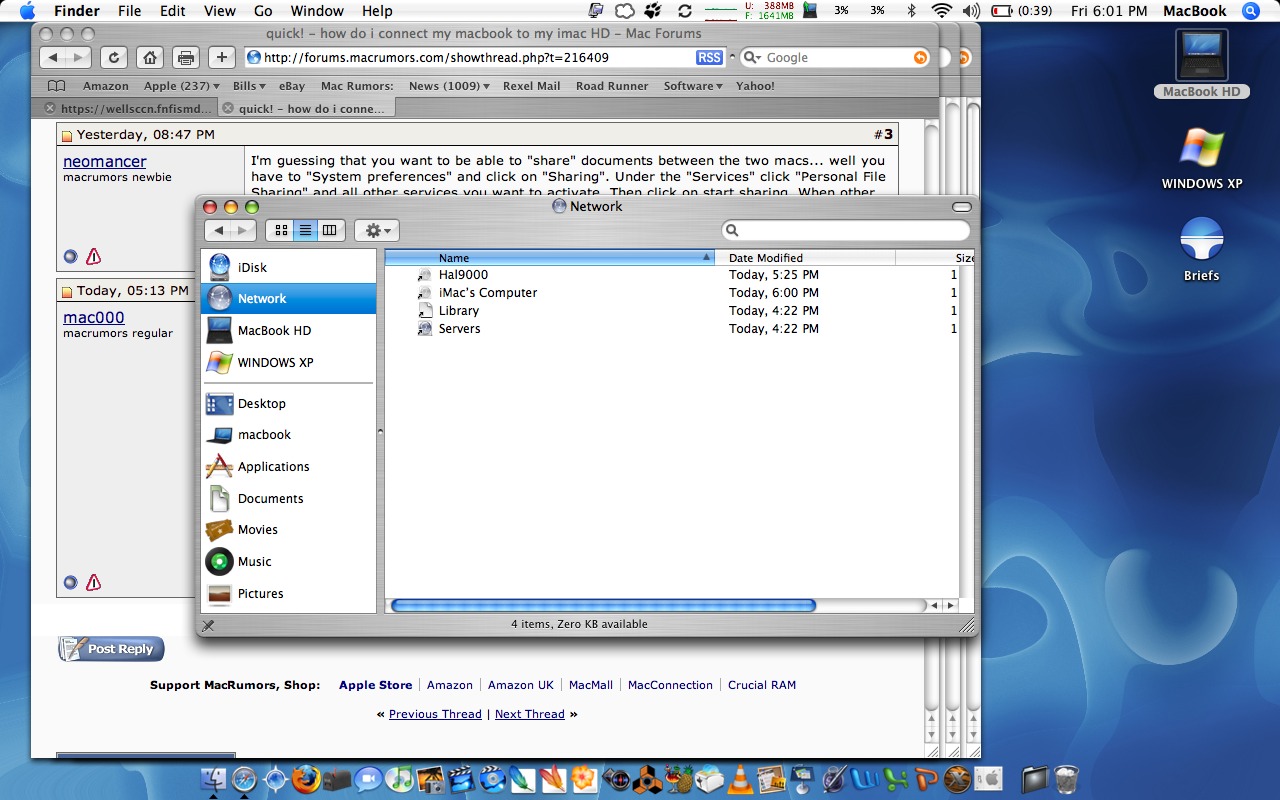Switch Finder window to icon view
The image size is (1280, 800).
tap(281, 231)
